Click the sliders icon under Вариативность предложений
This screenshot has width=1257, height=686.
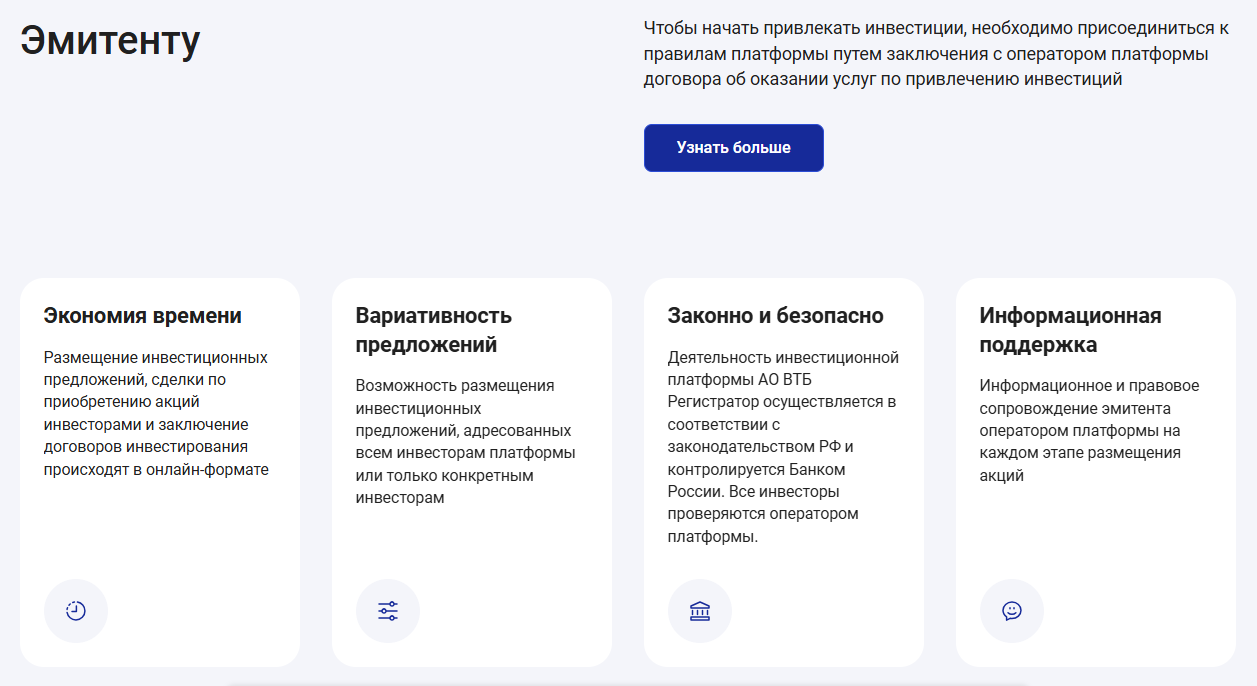(x=388, y=611)
